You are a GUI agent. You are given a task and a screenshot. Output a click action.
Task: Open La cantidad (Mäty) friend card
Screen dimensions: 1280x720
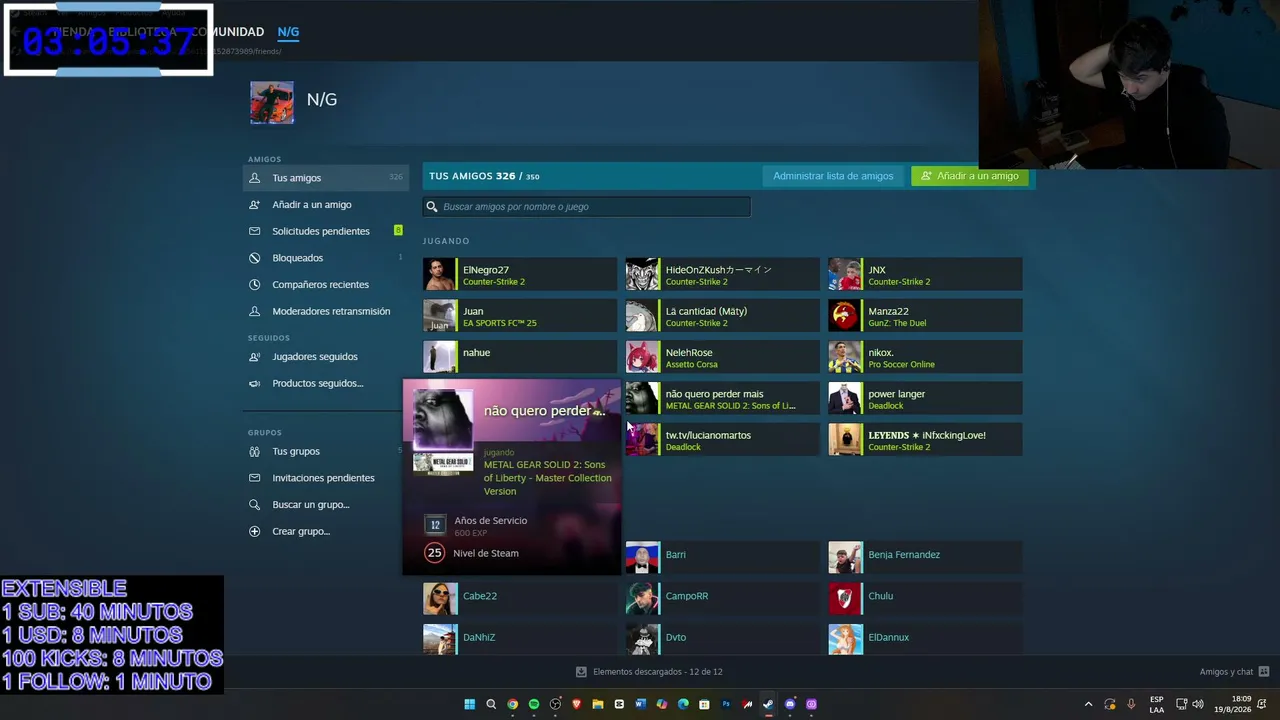click(x=723, y=316)
